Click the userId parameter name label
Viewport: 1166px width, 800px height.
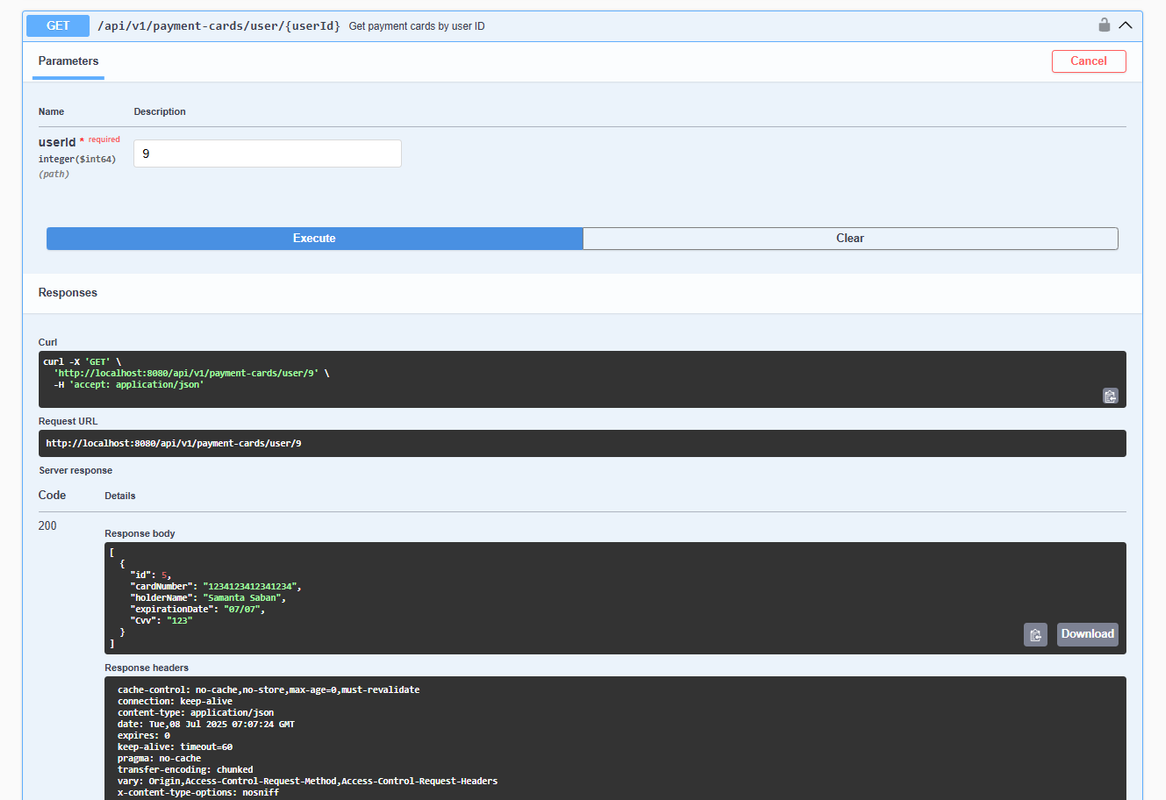(57, 142)
